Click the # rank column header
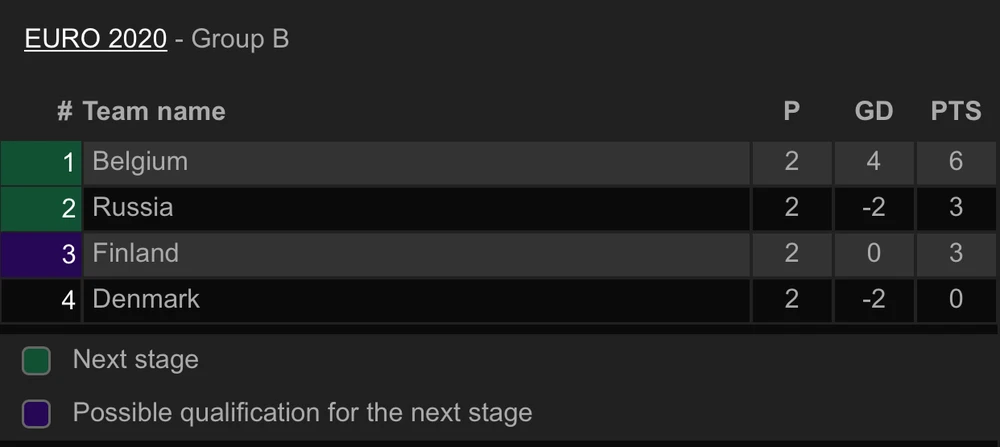 (x=65, y=111)
